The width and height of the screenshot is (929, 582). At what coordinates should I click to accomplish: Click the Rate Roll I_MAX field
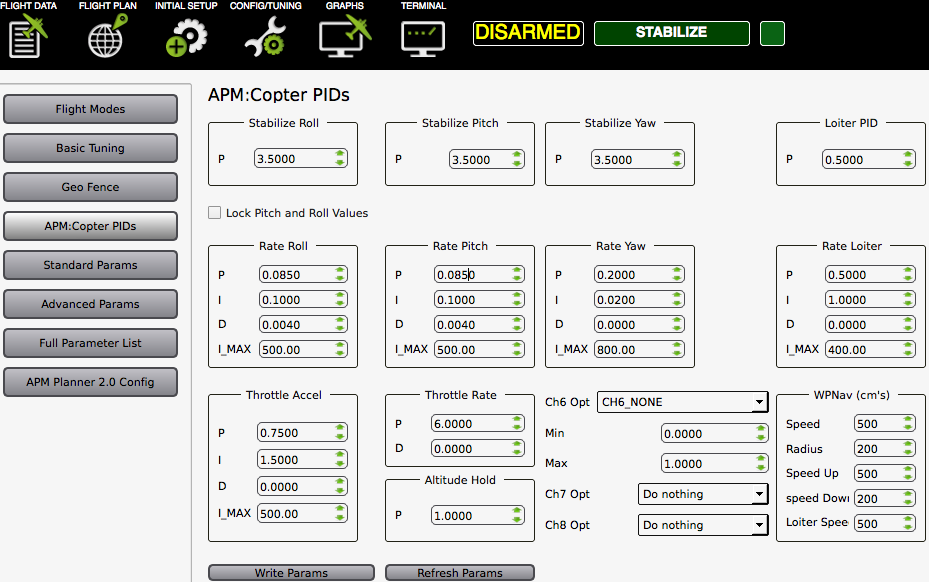(x=303, y=349)
